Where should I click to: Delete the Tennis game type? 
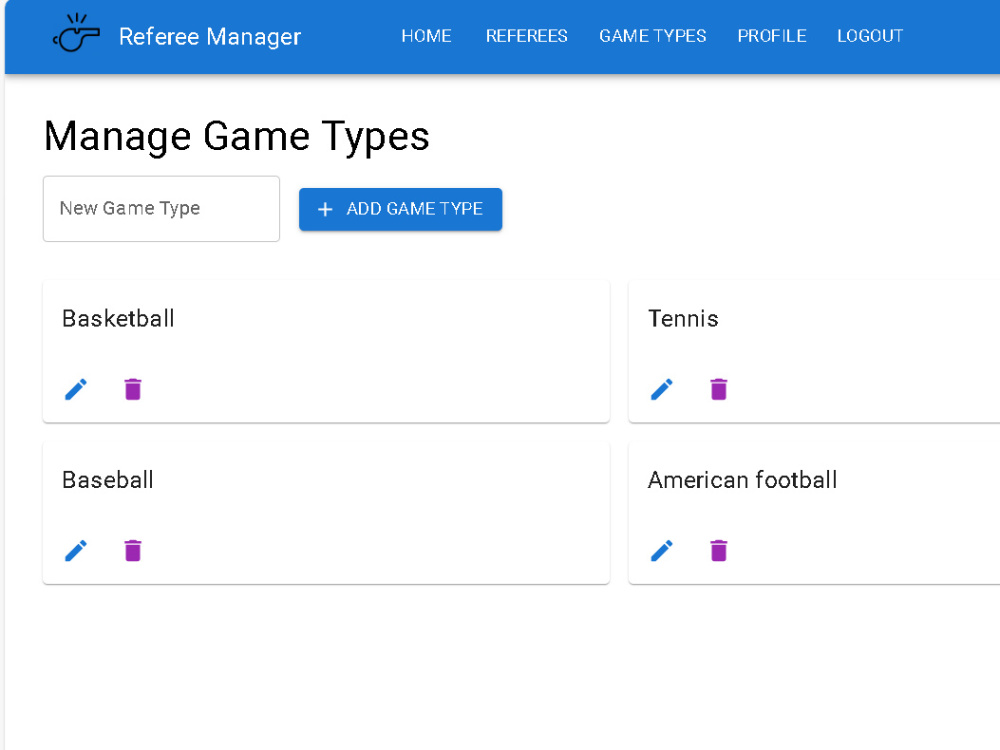[719, 389]
